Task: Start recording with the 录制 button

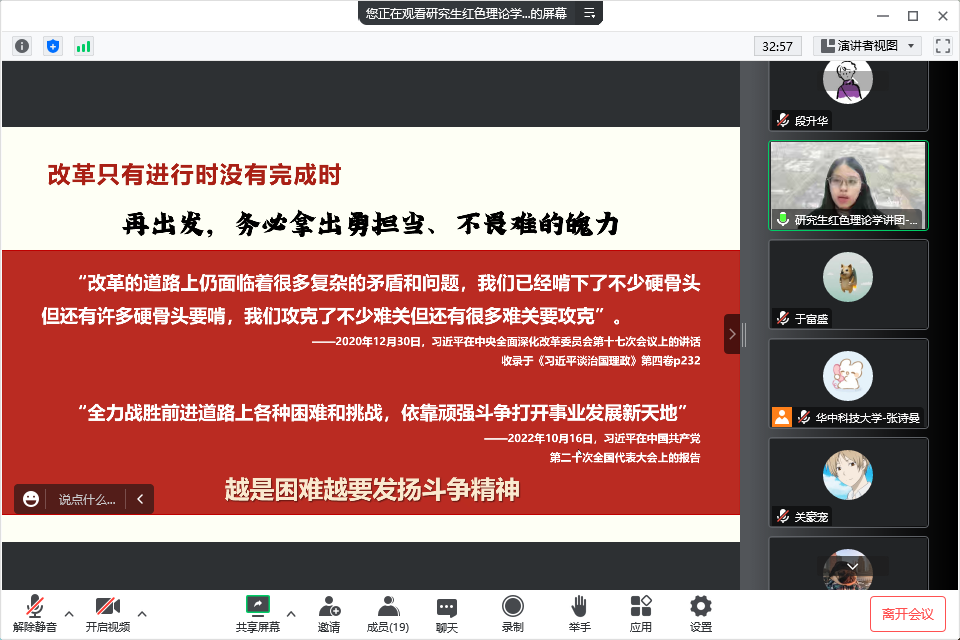Action: (x=512, y=613)
